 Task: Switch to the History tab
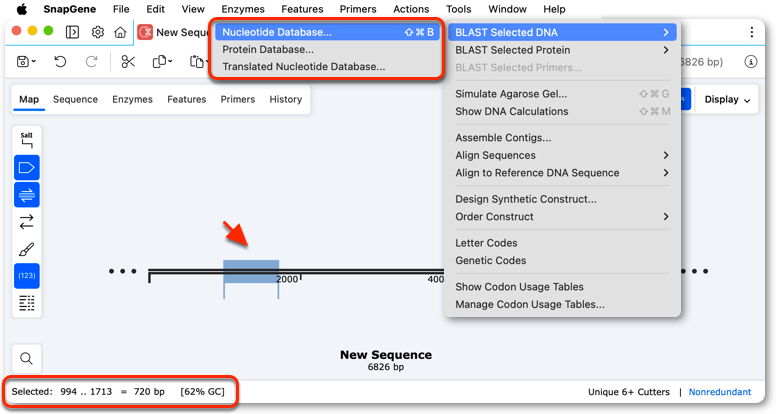[x=286, y=100]
